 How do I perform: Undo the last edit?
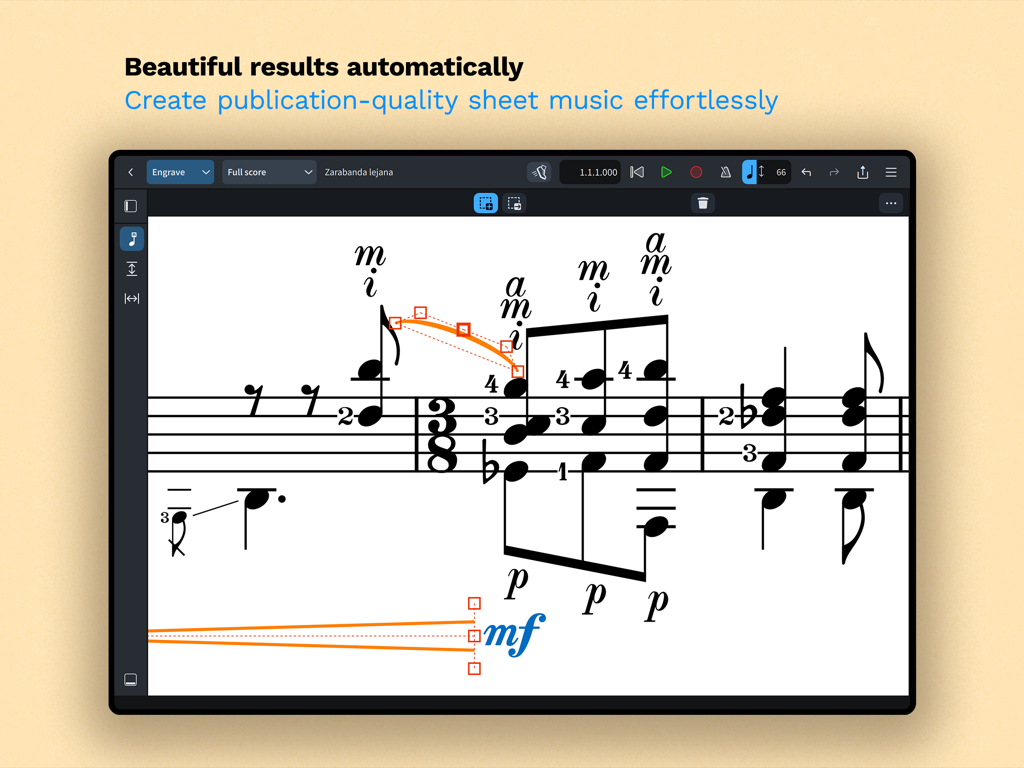[805, 171]
